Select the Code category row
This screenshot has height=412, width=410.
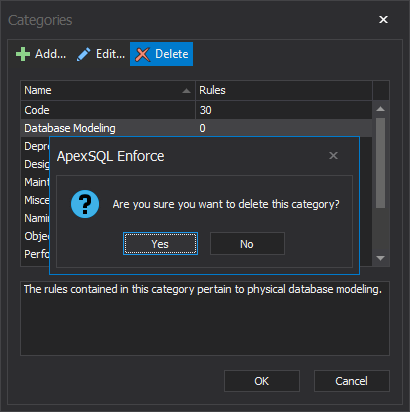[x=196, y=110]
